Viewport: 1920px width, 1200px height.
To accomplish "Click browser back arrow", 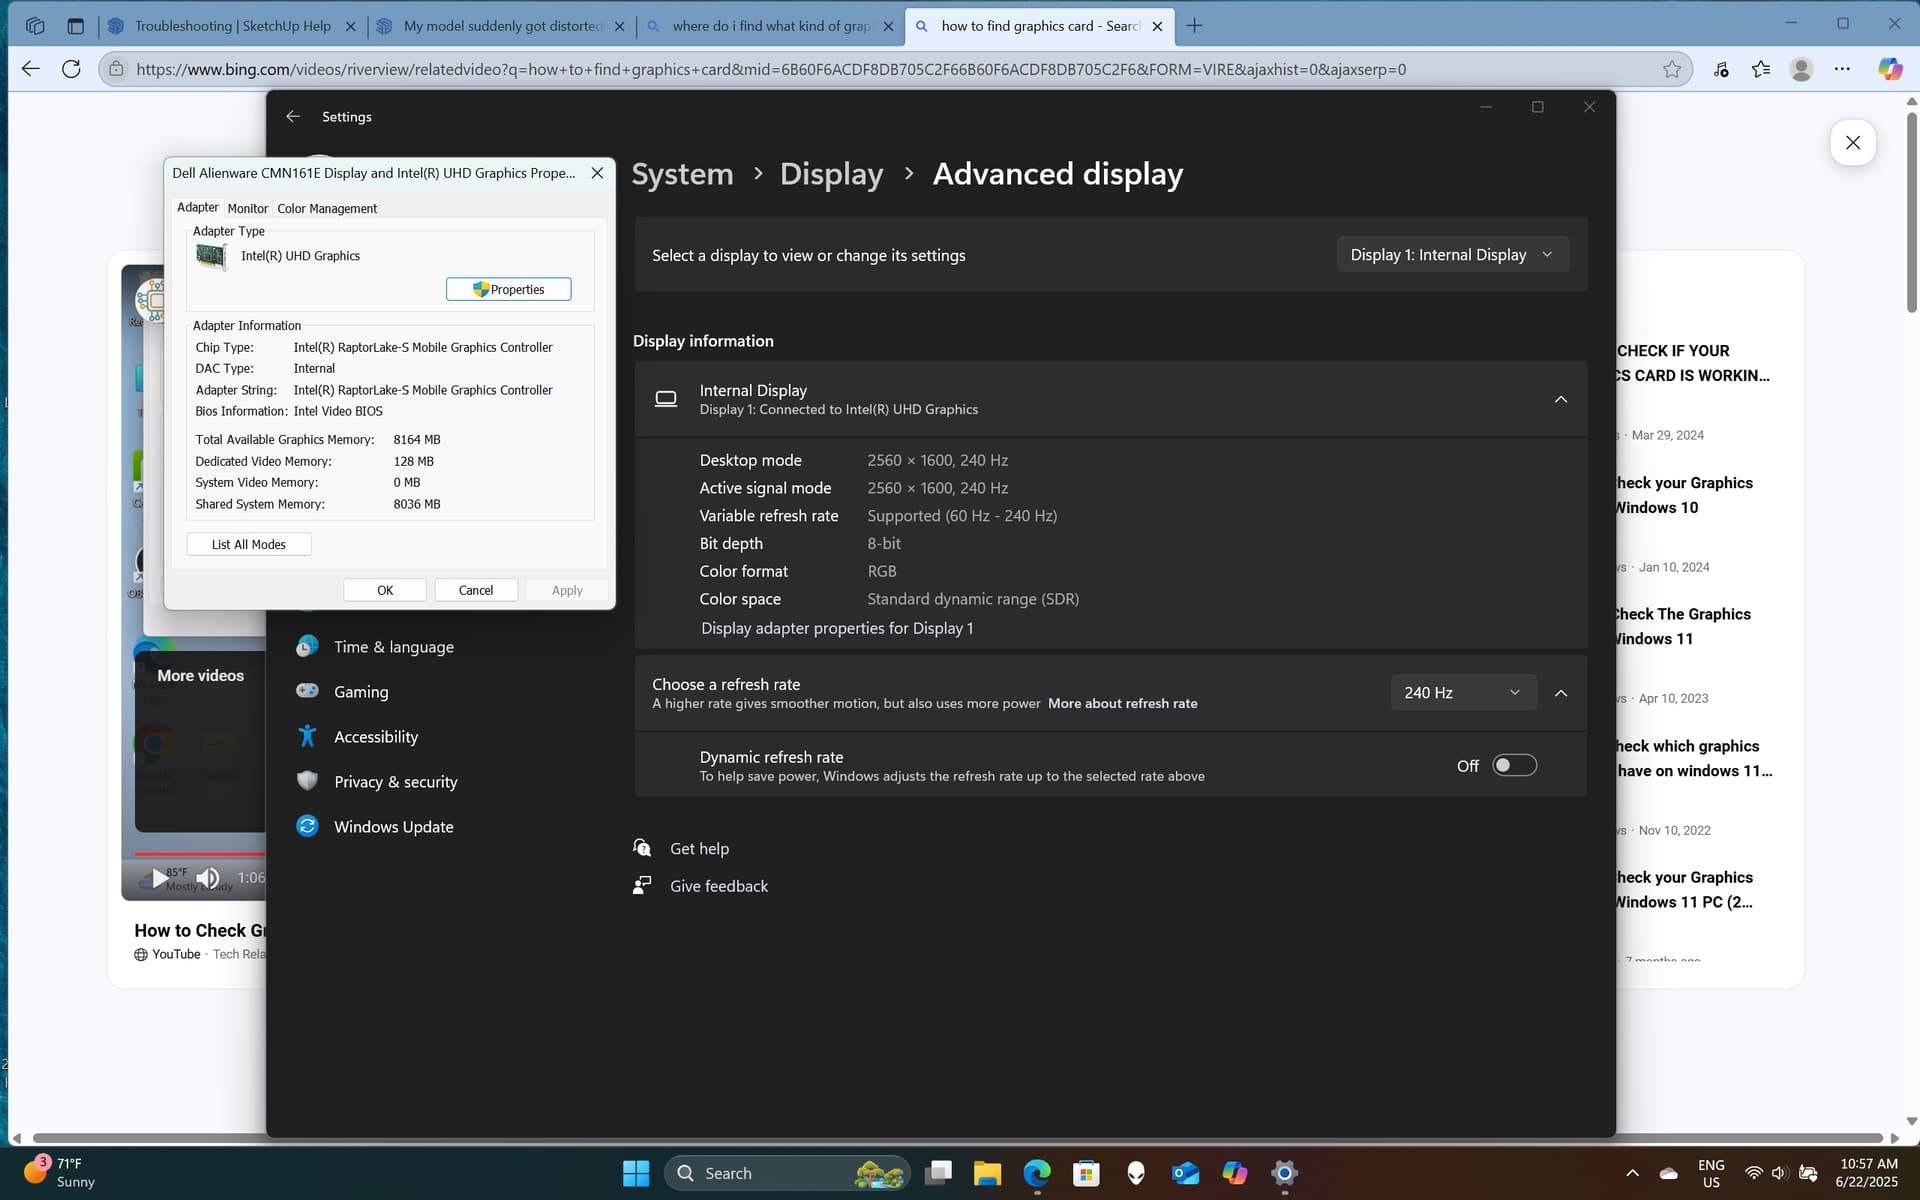I will tap(31, 69).
